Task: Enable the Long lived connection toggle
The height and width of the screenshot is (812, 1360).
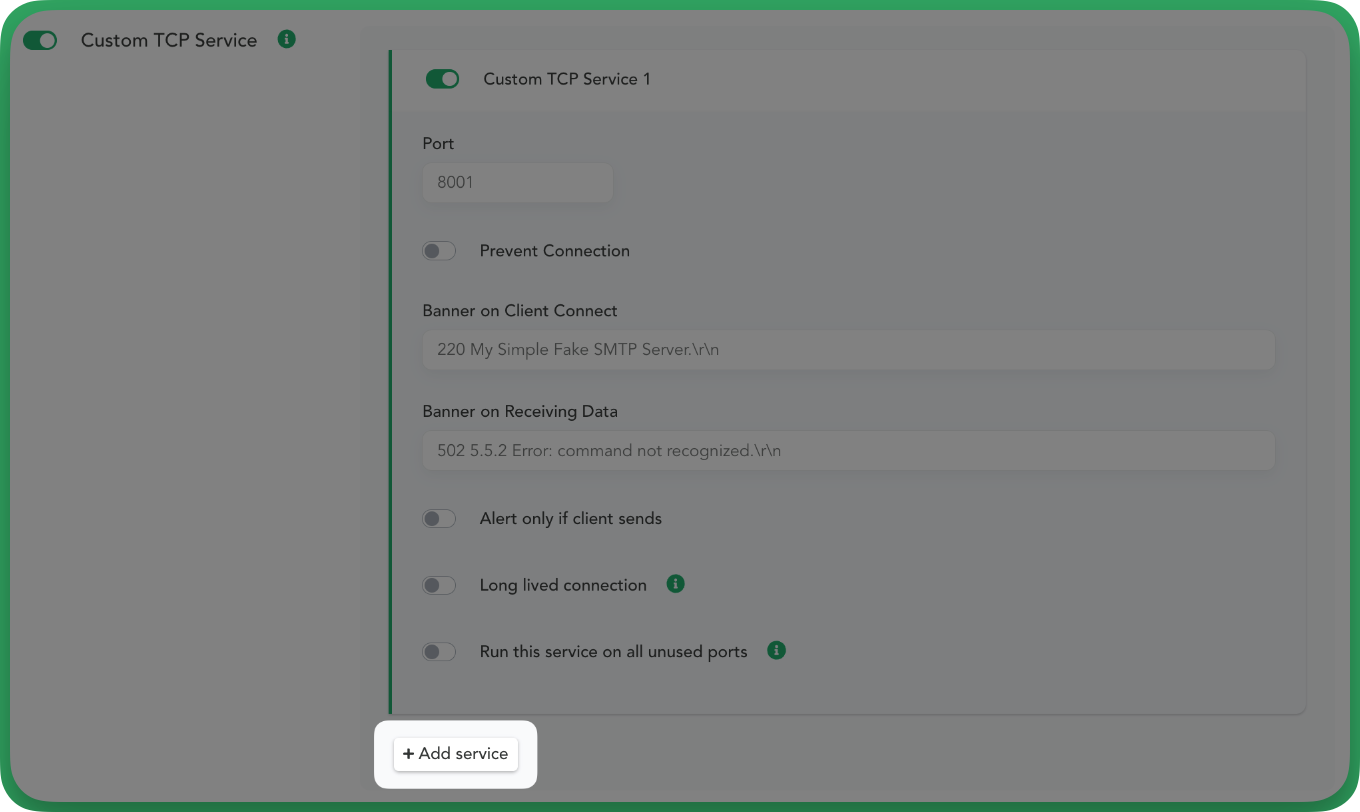Action: 439,585
